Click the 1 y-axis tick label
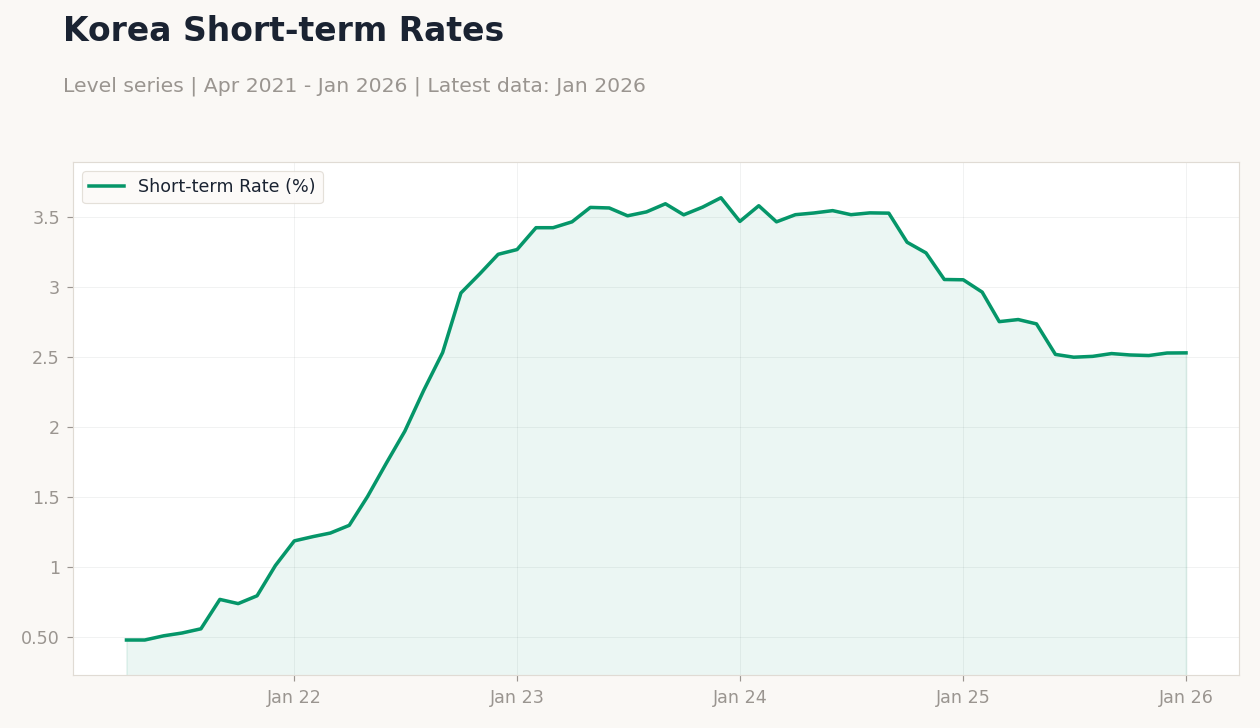This screenshot has width=1260, height=728. 55,568
